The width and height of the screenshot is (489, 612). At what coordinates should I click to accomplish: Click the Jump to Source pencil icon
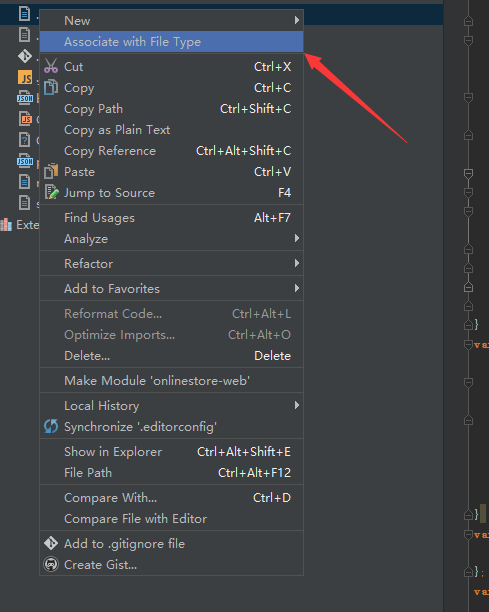point(51,192)
